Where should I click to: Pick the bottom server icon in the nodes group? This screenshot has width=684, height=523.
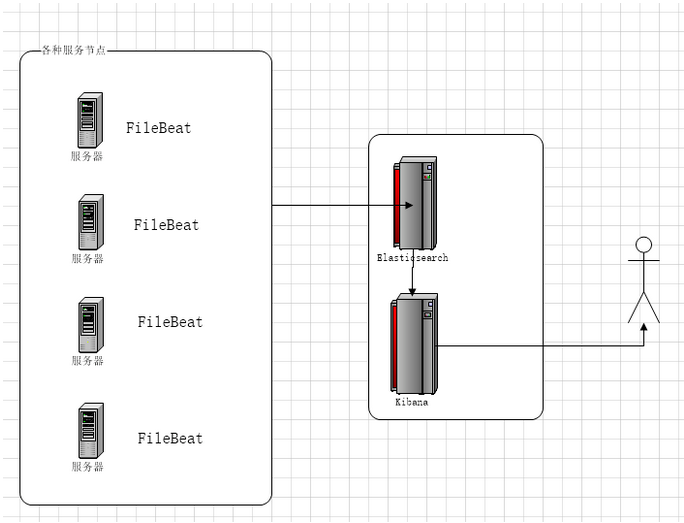(x=90, y=430)
